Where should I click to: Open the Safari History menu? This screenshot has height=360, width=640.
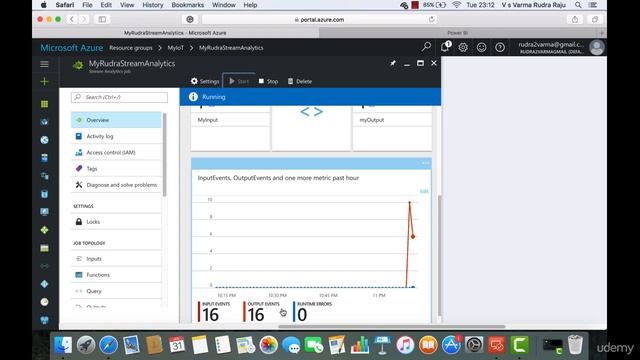153,5
